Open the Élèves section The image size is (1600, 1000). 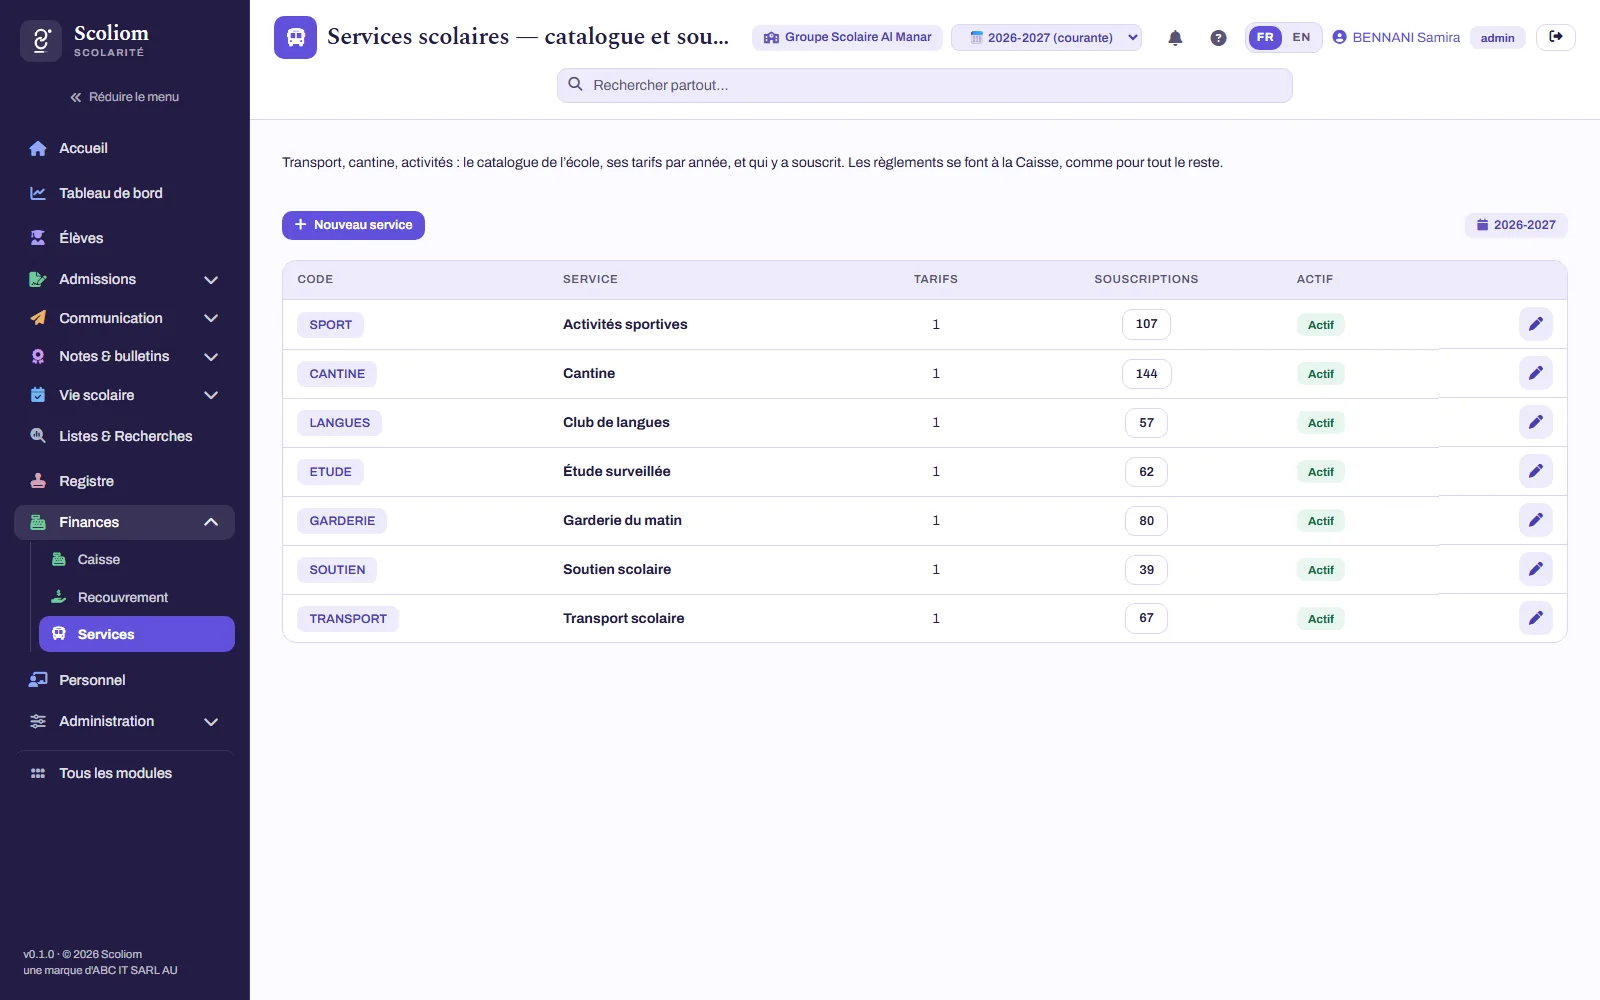tap(125, 238)
